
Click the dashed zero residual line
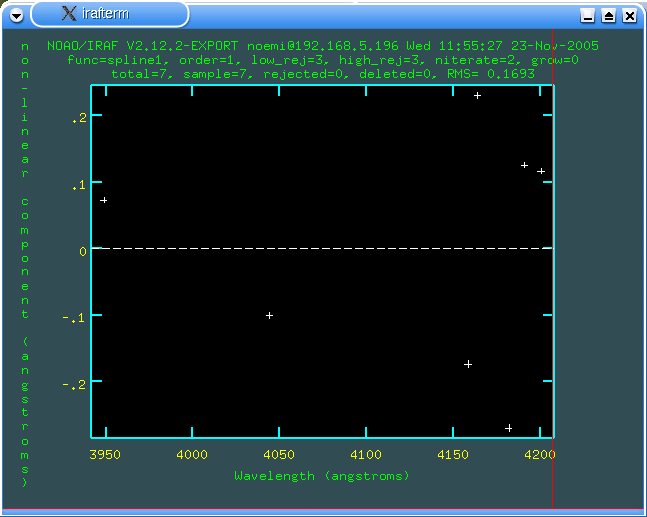pyautogui.click(x=320, y=248)
